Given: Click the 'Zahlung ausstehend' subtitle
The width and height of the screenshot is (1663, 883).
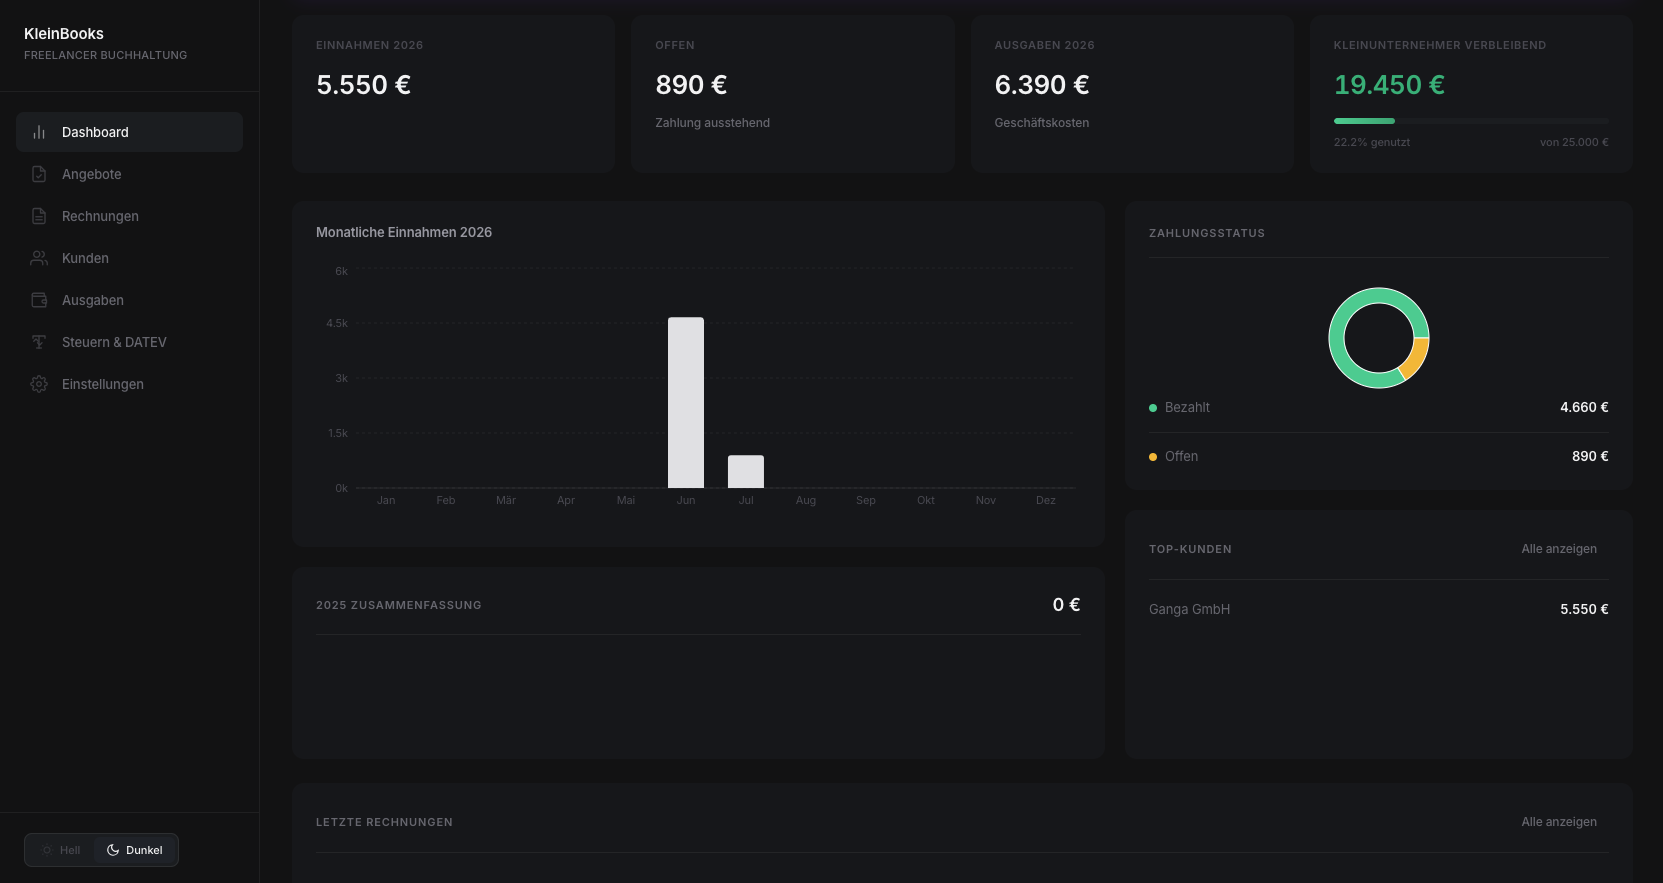Looking at the screenshot, I should (712, 123).
